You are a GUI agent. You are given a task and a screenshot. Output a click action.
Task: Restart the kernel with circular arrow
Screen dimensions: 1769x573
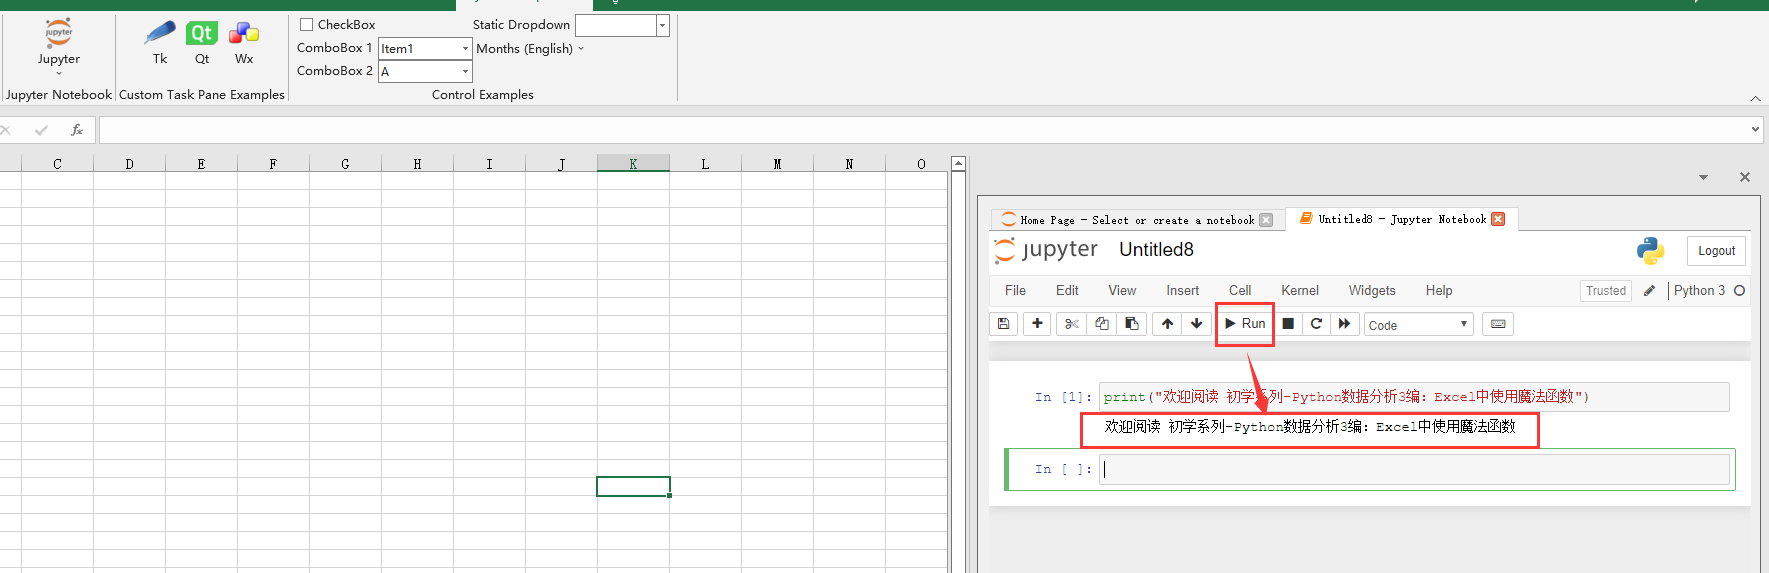[1316, 324]
